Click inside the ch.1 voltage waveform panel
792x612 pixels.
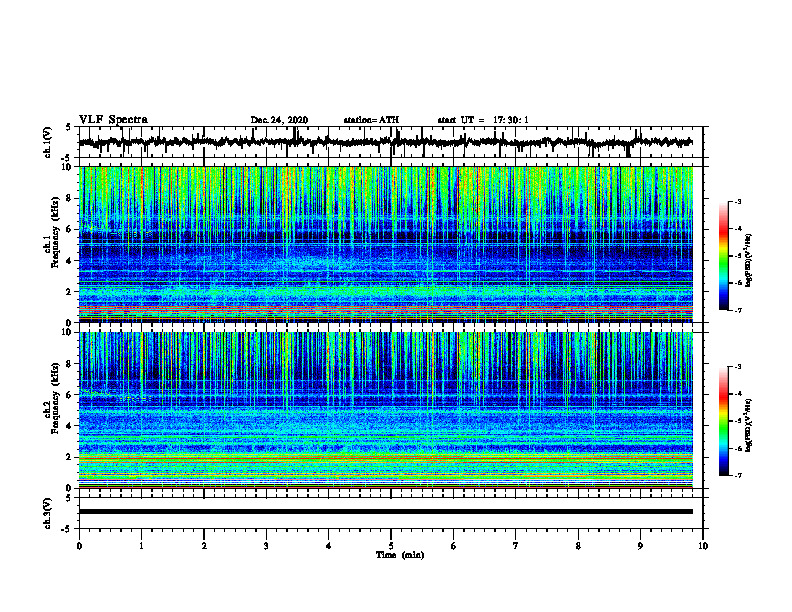(x=391, y=142)
